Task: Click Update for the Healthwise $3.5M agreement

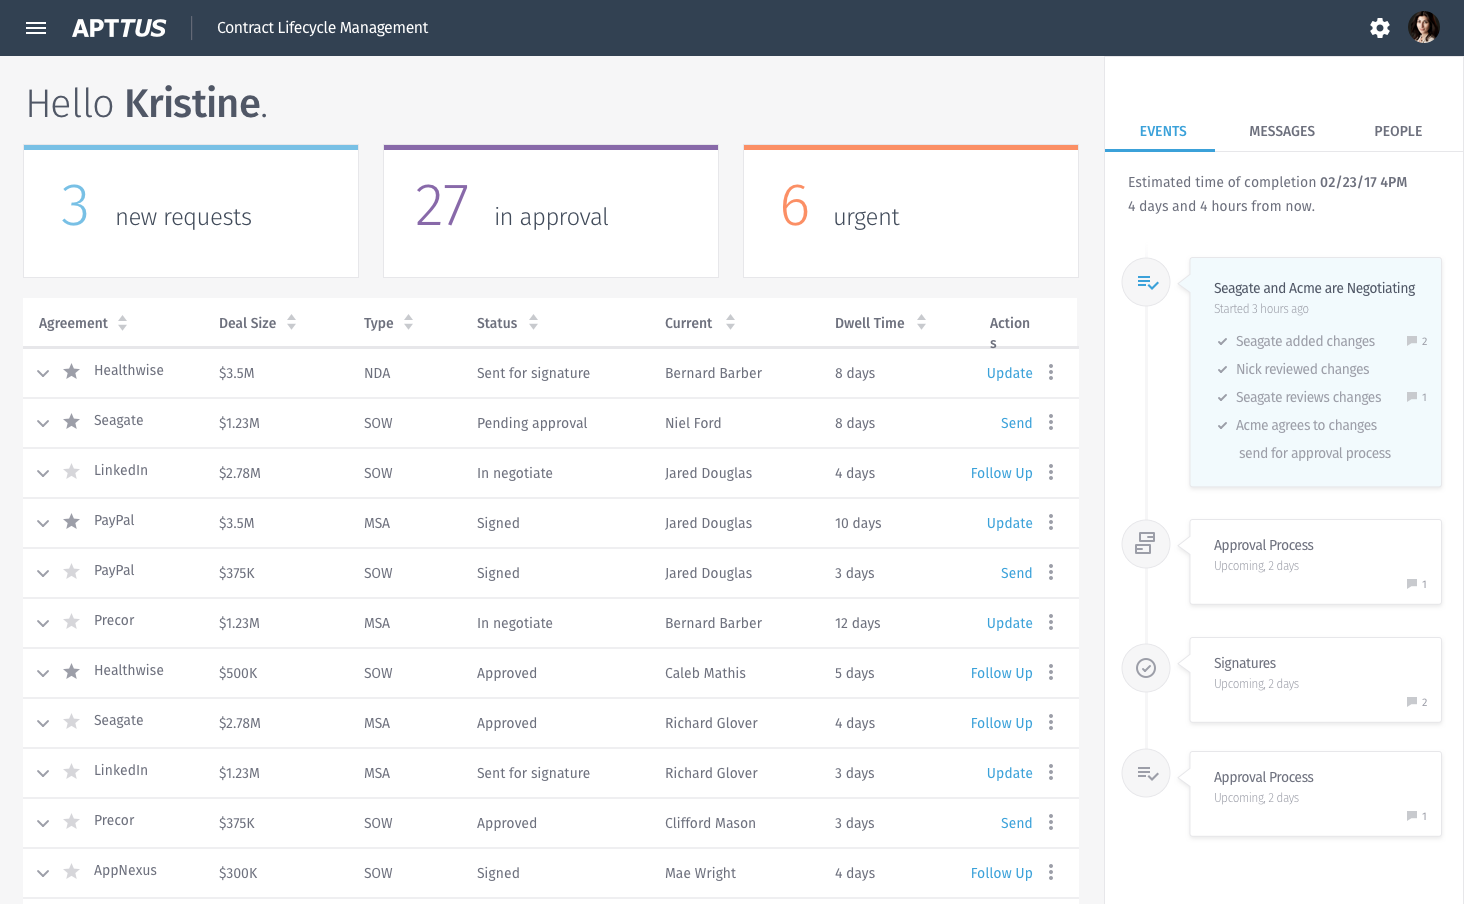Action: [x=1010, y=373]
